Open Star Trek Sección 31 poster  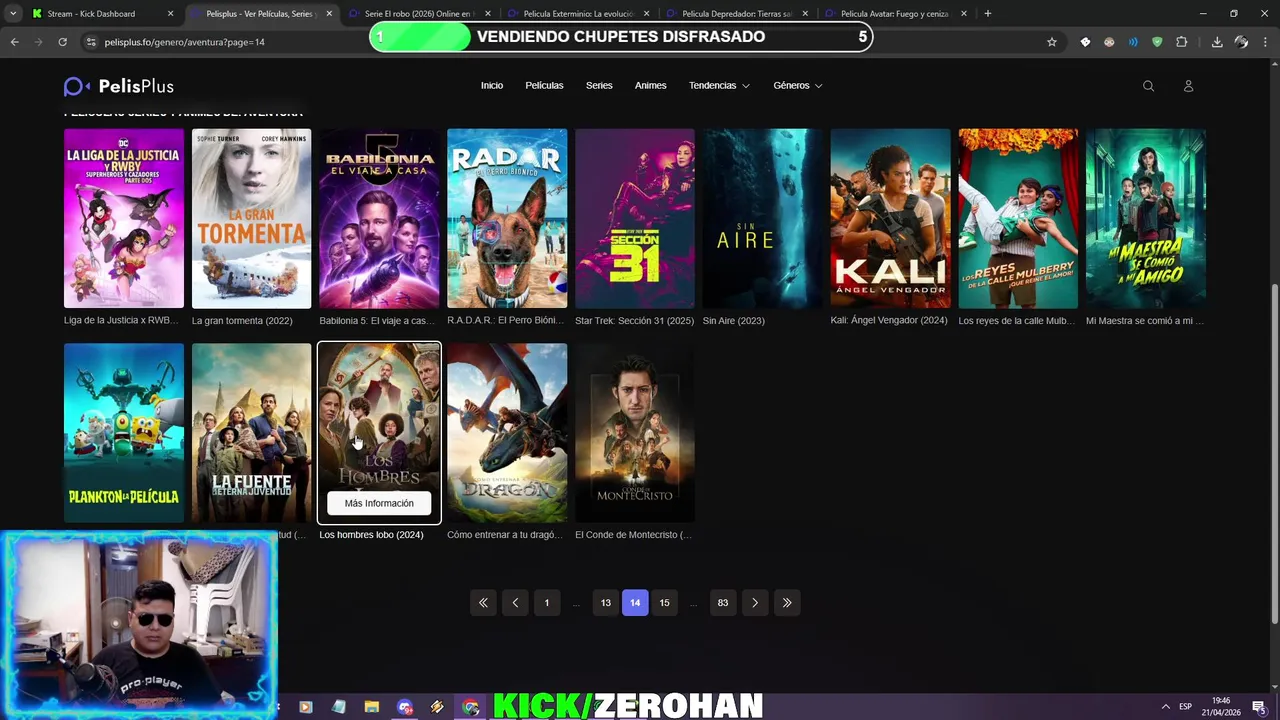tap(635, 218)
